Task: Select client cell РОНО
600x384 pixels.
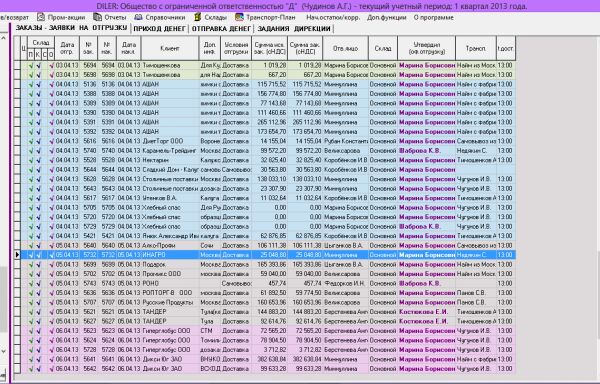Action: 170,283
